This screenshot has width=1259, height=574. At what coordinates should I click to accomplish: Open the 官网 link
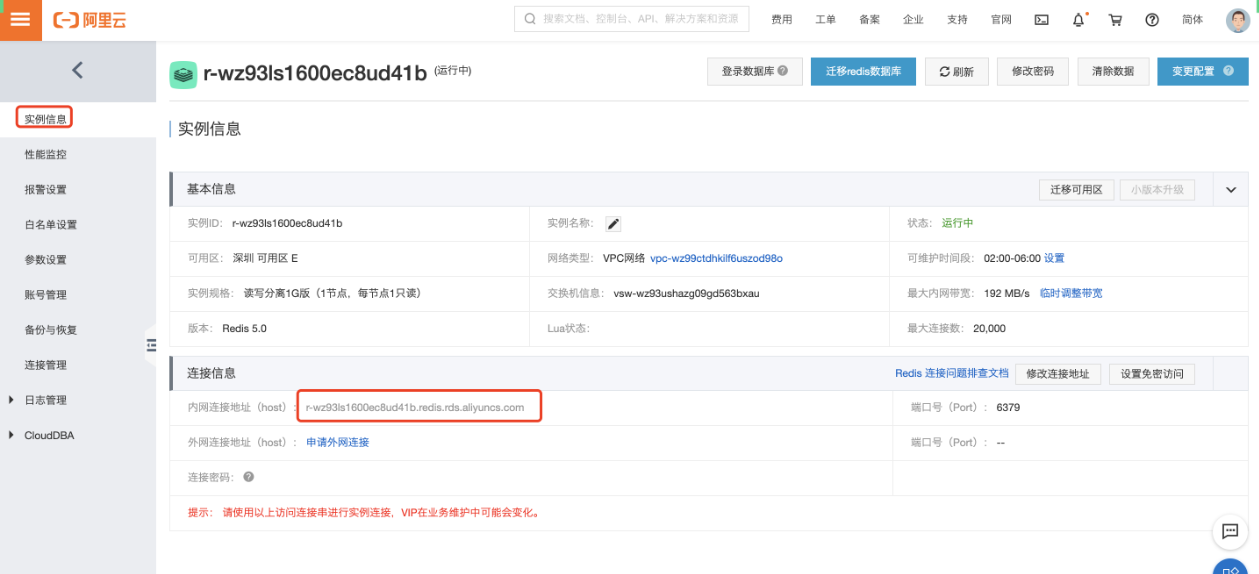[1001, 20]
